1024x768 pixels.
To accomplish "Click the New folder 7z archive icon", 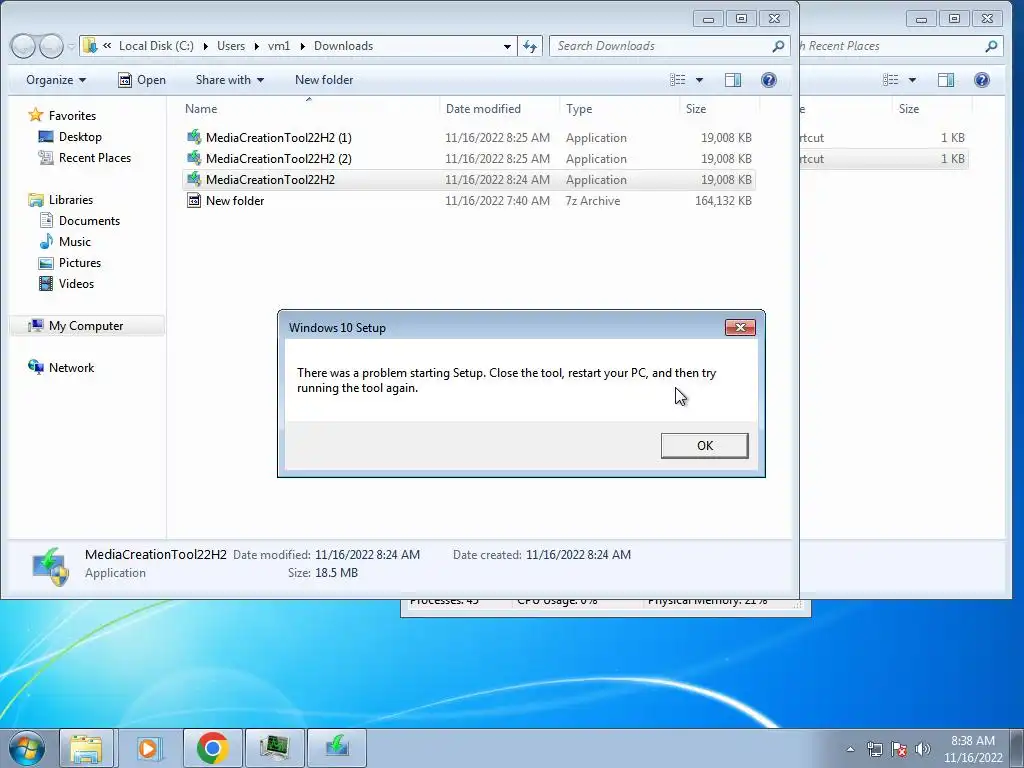I will [194, 200].
